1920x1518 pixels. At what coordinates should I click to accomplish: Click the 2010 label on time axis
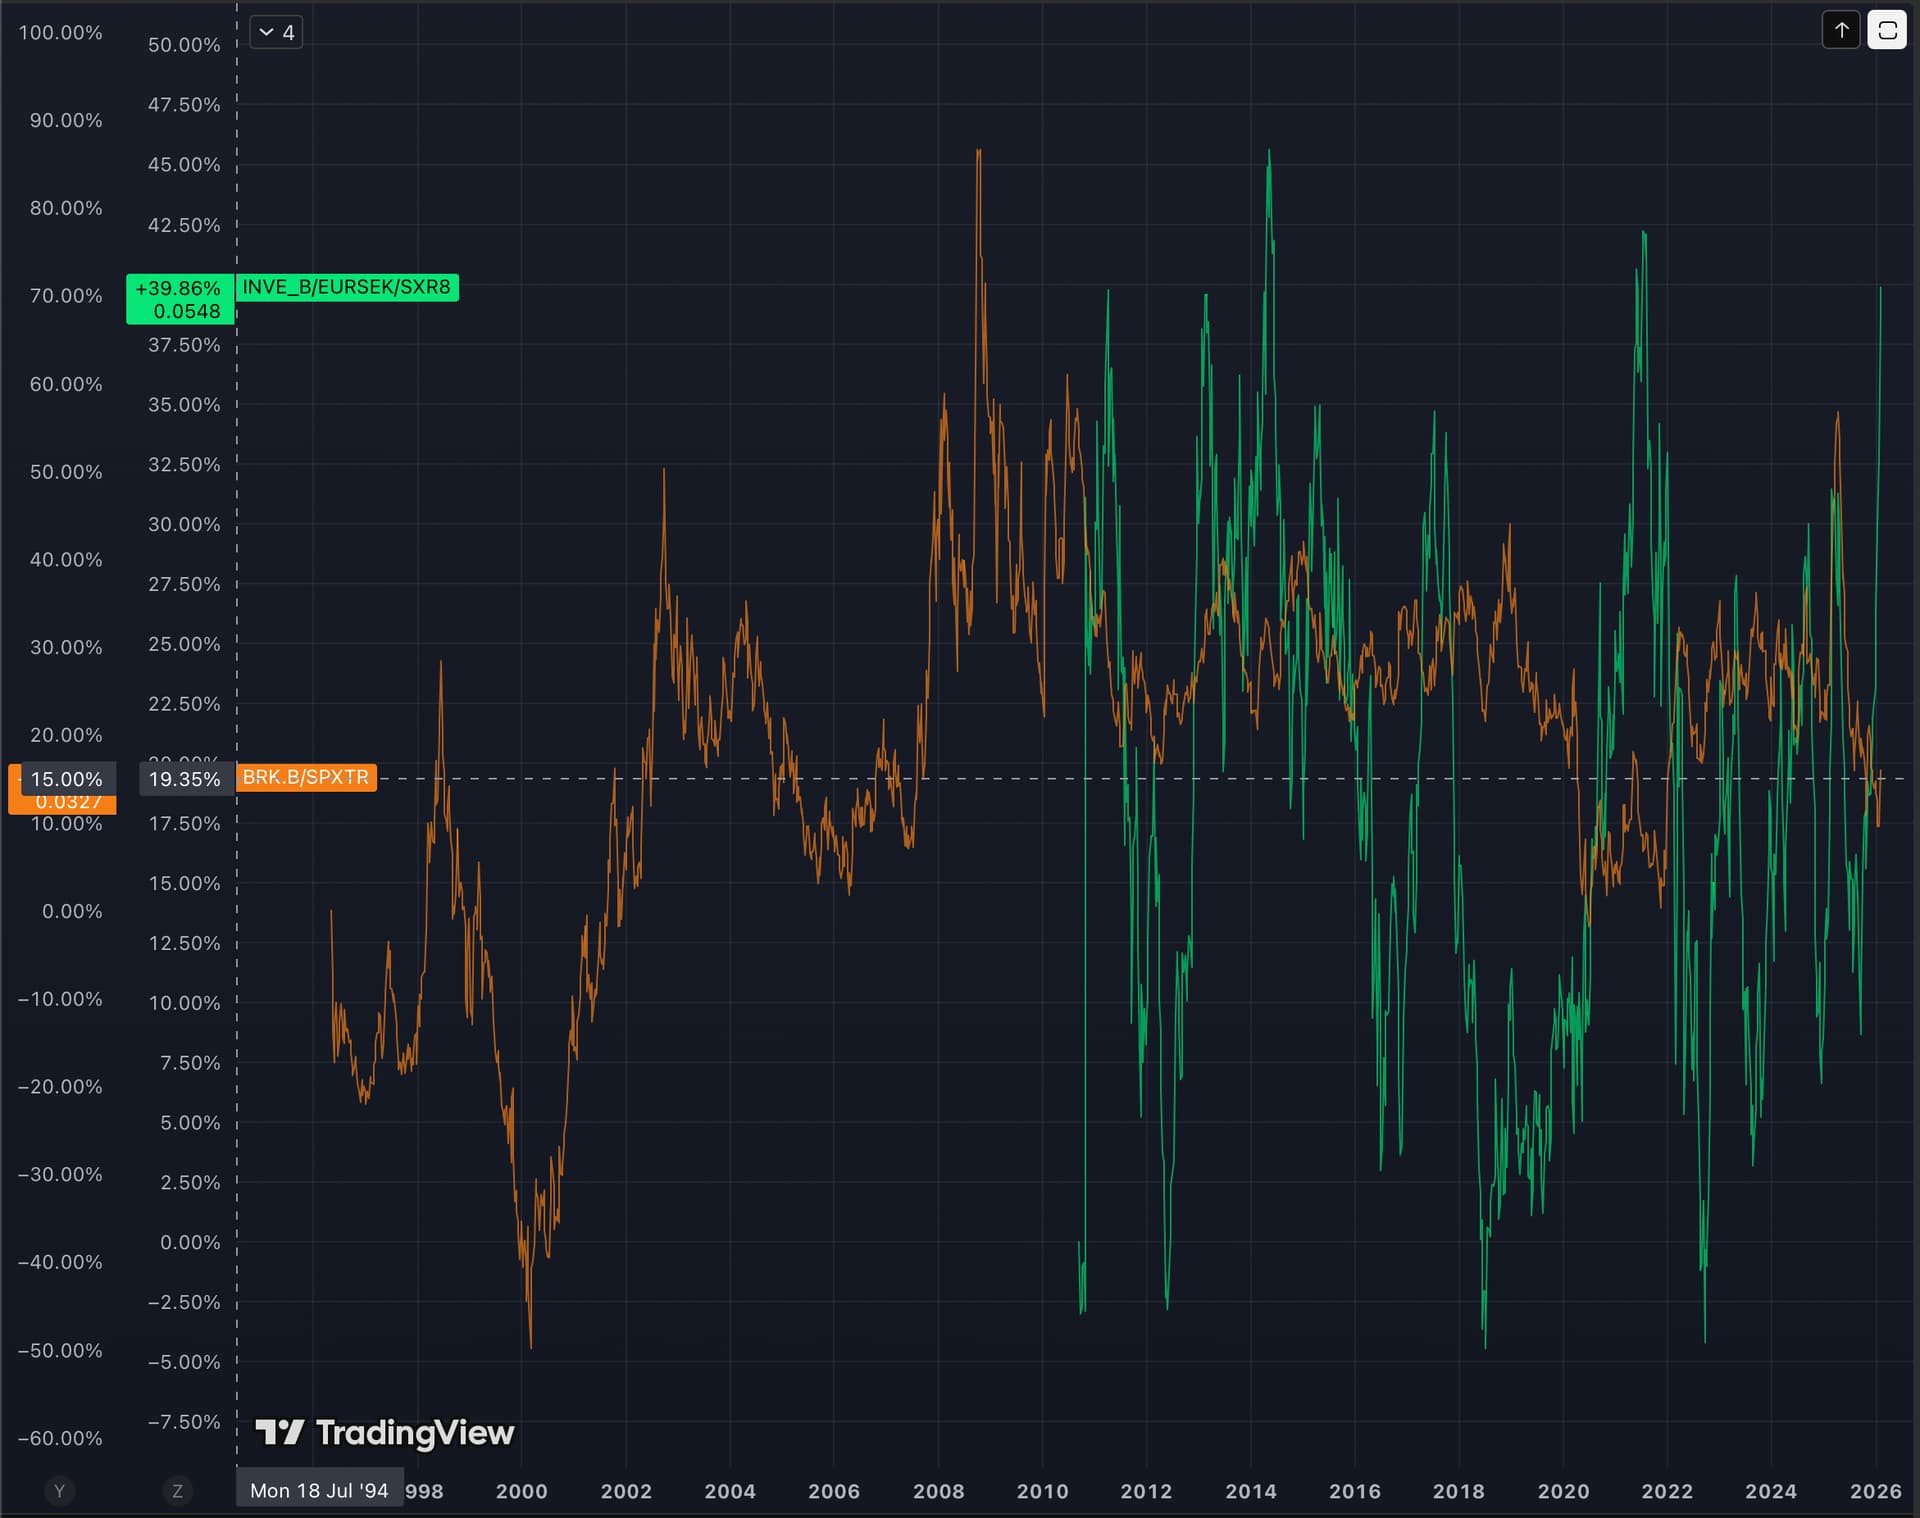[1042, 1491]
